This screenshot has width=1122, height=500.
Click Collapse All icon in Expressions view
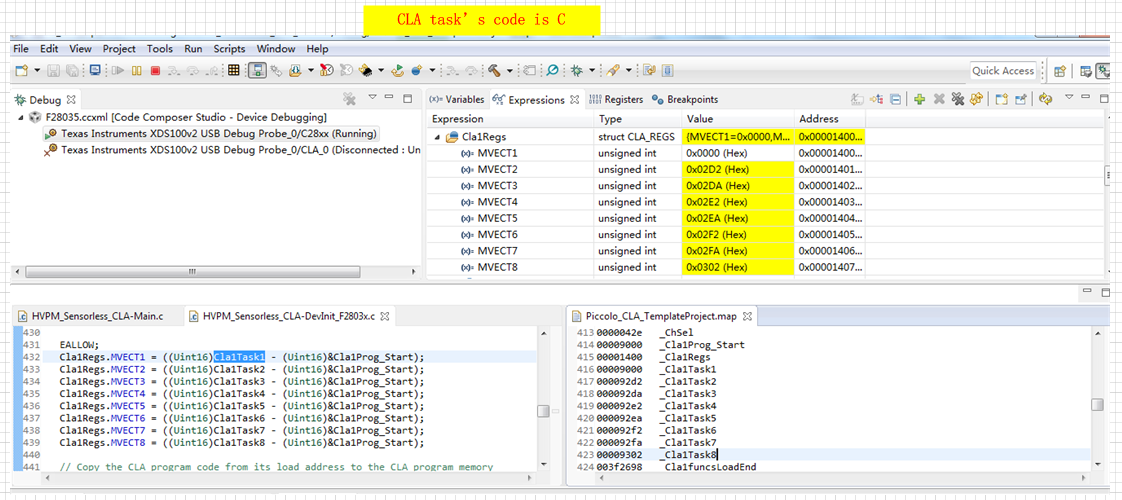895,98
